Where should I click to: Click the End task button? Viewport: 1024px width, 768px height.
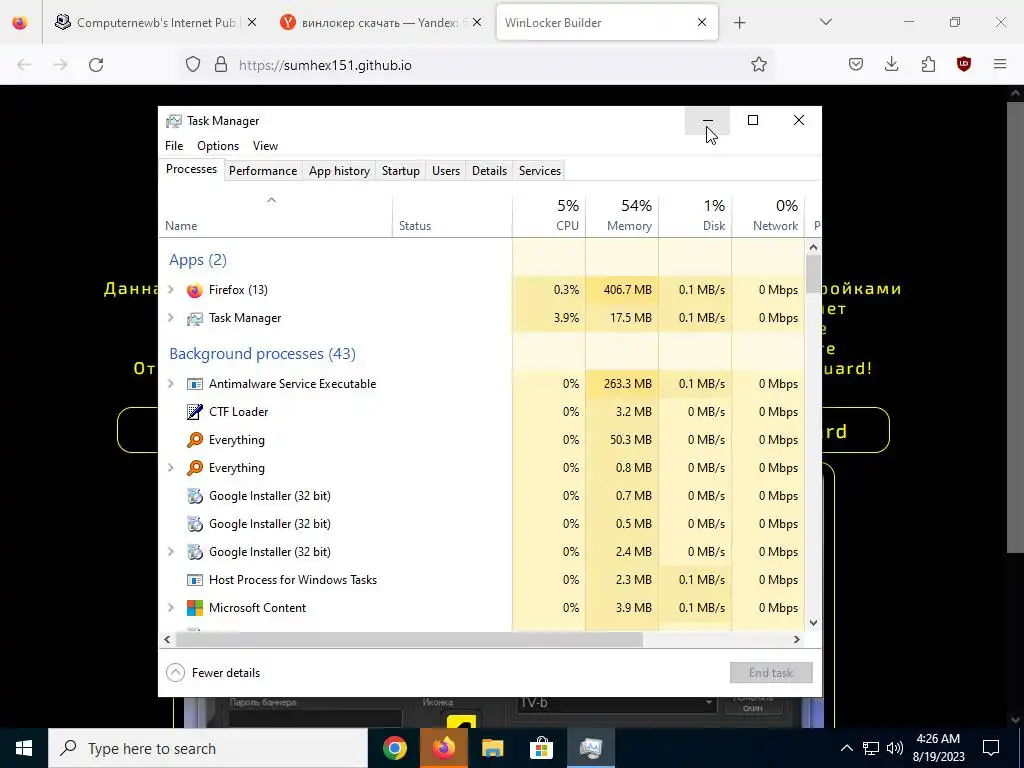[771, 673]
